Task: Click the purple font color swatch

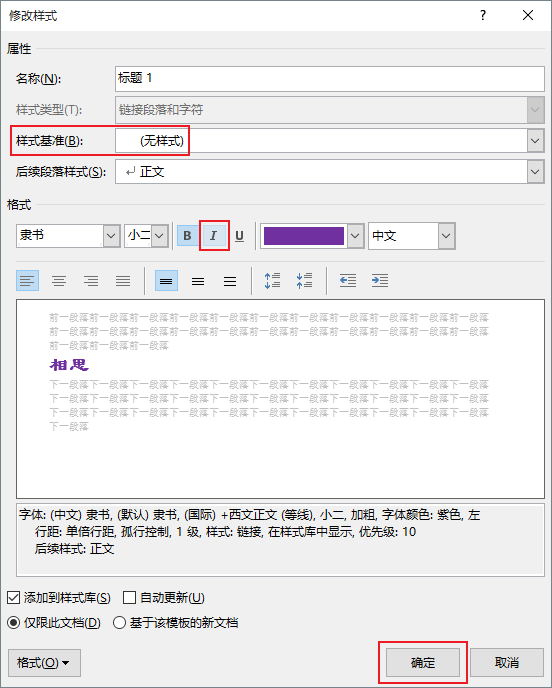Action: pos(304,236)
